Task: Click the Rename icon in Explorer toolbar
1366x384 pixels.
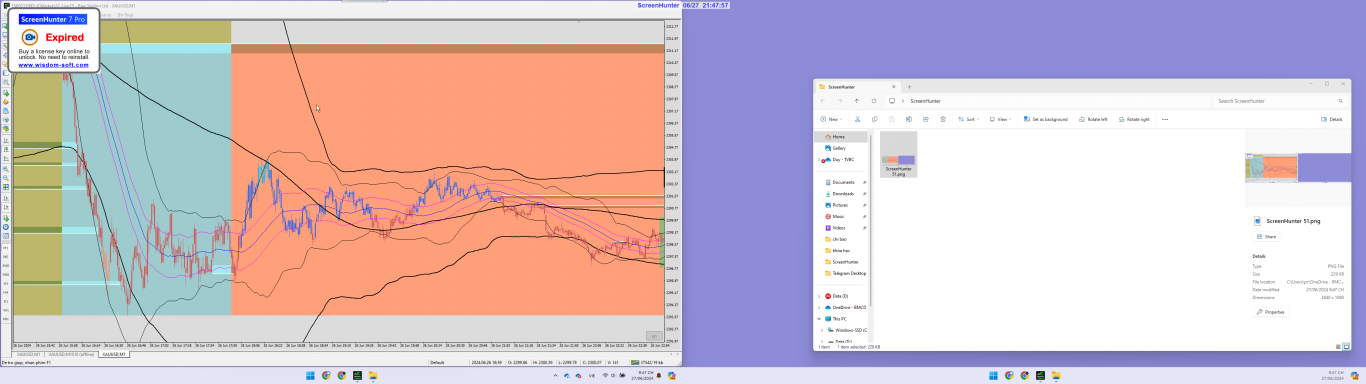Action: pos(908,119)
